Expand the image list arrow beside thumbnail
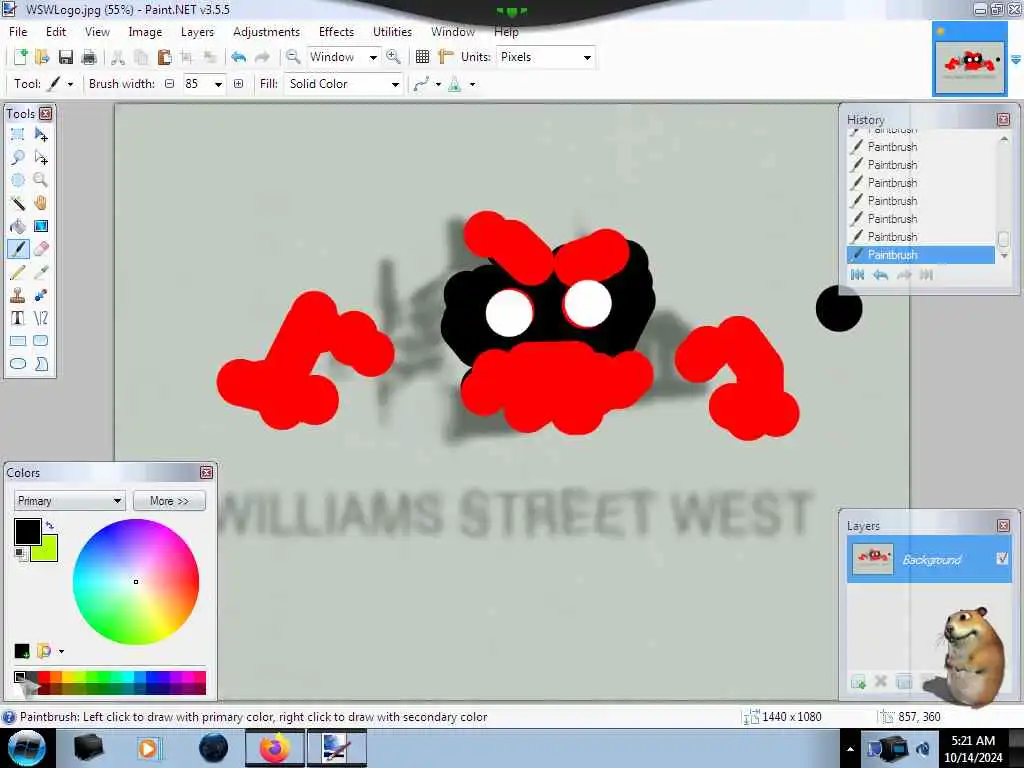The width and height of the screenshot is (1024, 768). [1015, 59]
